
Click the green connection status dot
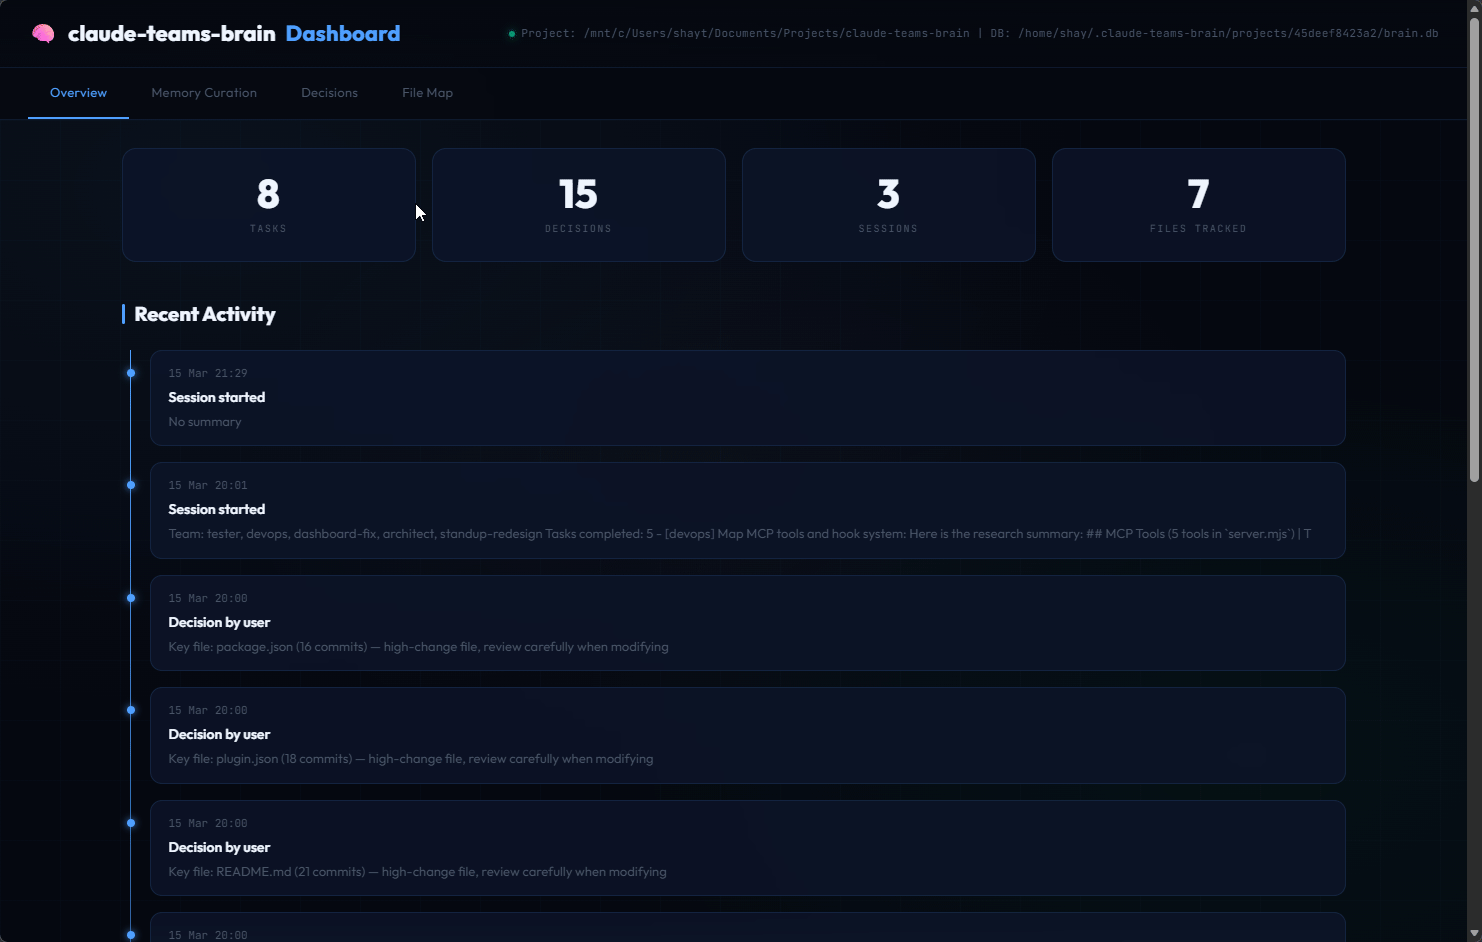[x=512, y=34]
